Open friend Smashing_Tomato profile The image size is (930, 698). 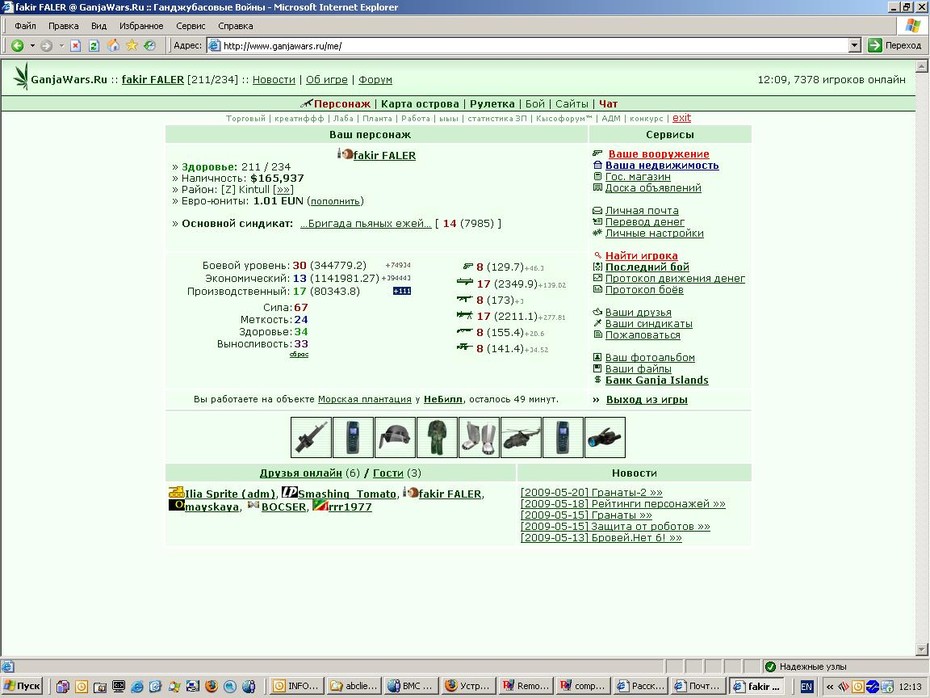[x=348, y=494]
